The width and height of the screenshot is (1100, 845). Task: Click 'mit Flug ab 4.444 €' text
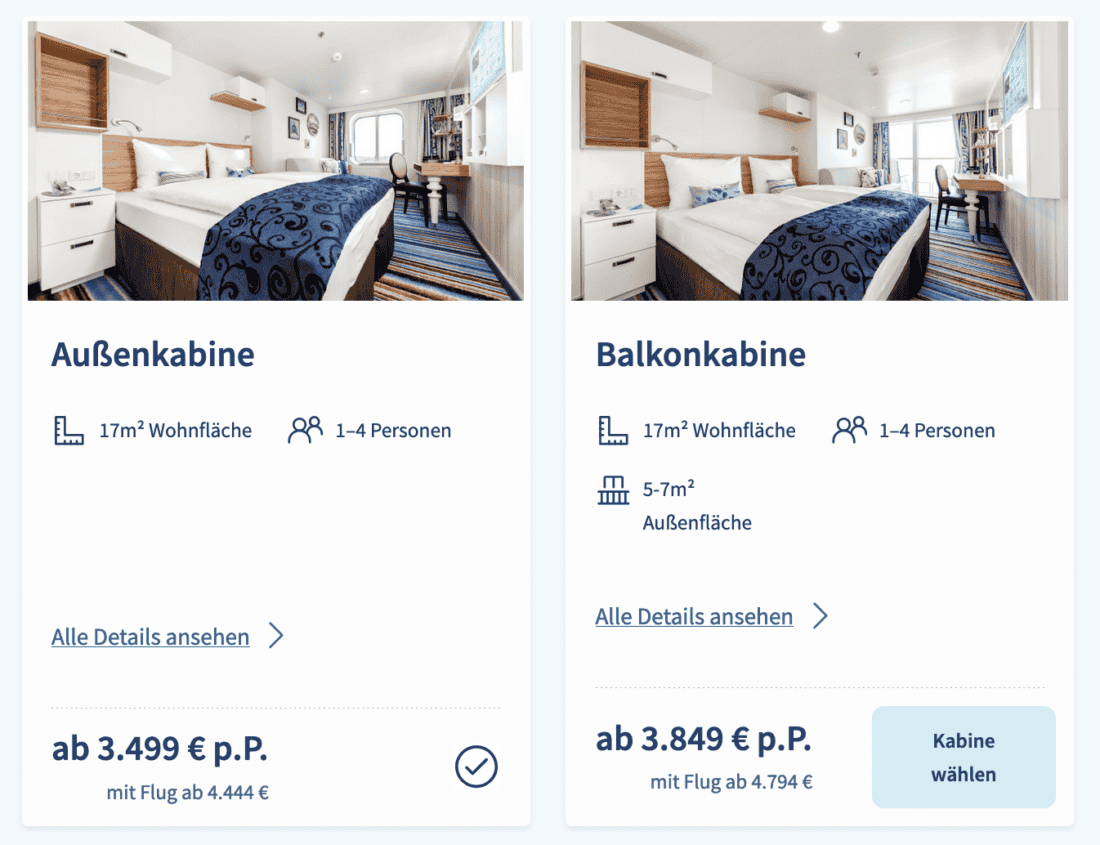coord(188,793)
